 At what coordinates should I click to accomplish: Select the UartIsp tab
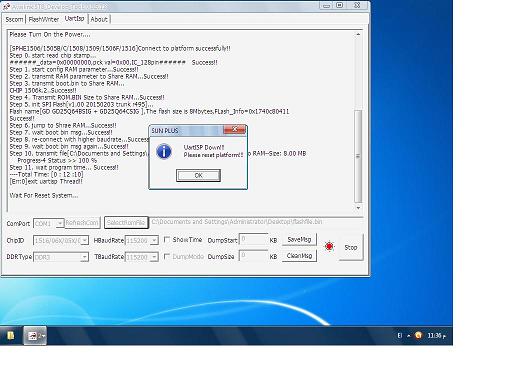(74, 19)
